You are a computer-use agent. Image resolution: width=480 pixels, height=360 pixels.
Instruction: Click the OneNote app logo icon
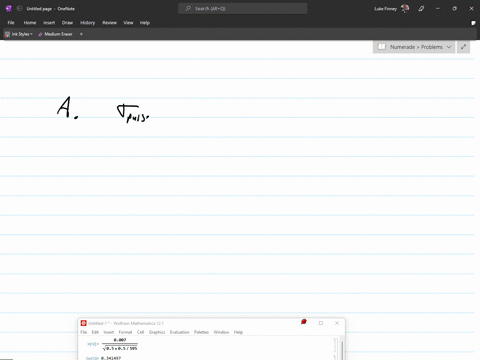[x=9, y=9]
